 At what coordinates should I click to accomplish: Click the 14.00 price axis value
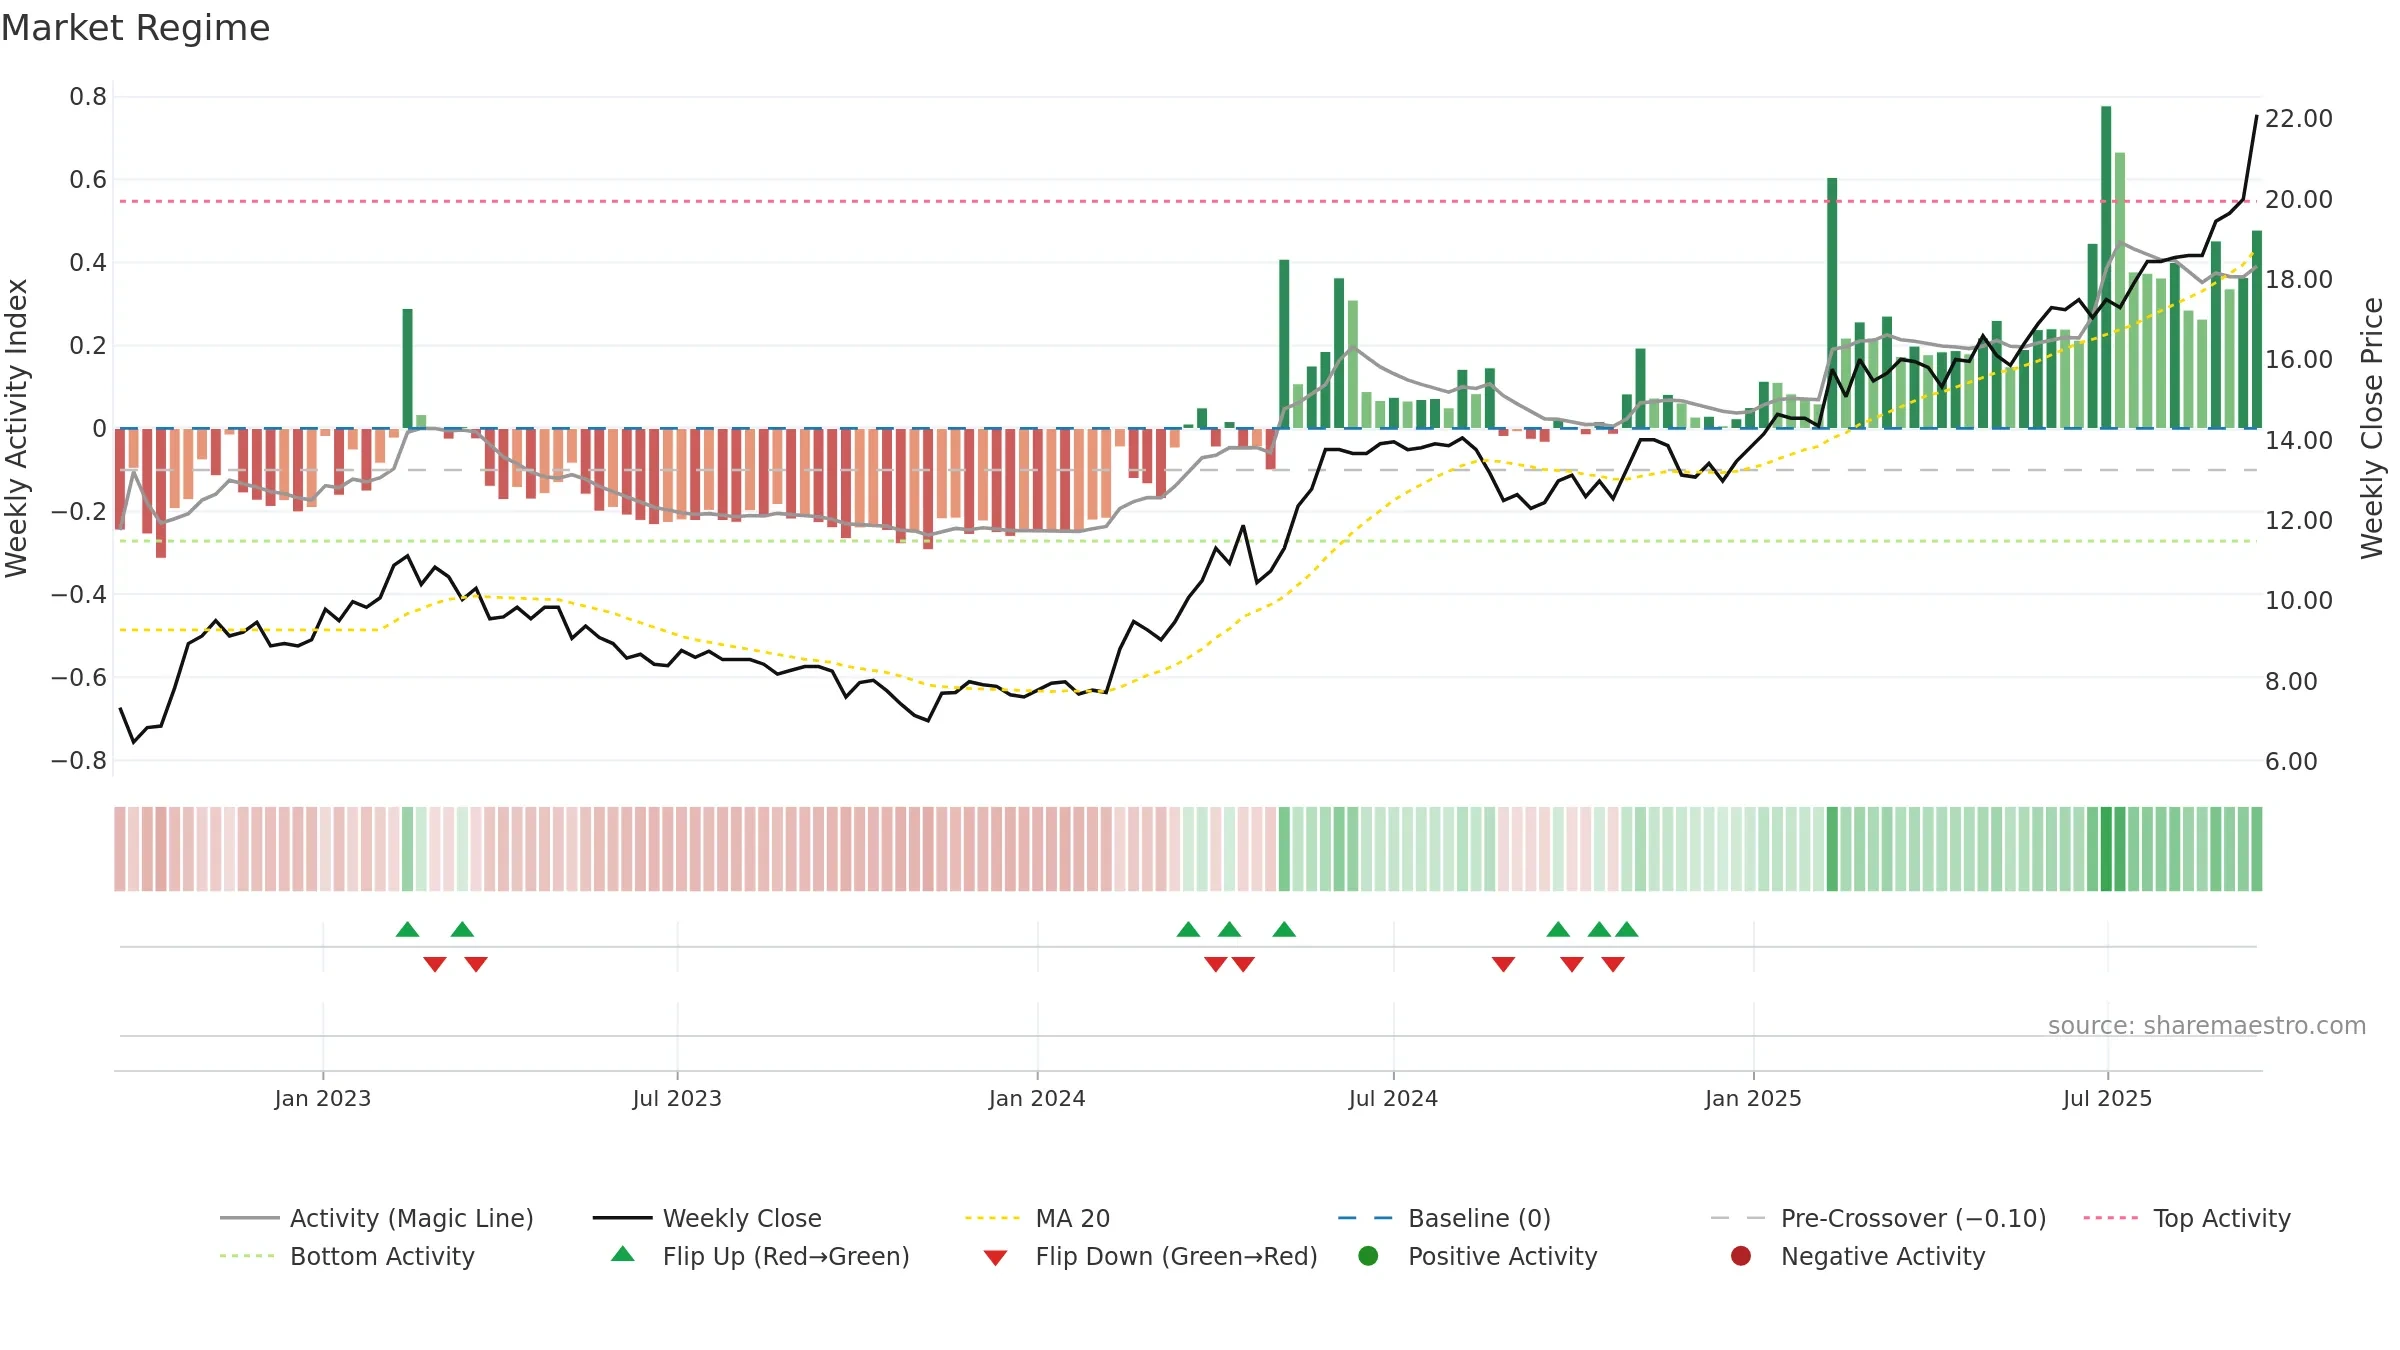(2299, 440)
